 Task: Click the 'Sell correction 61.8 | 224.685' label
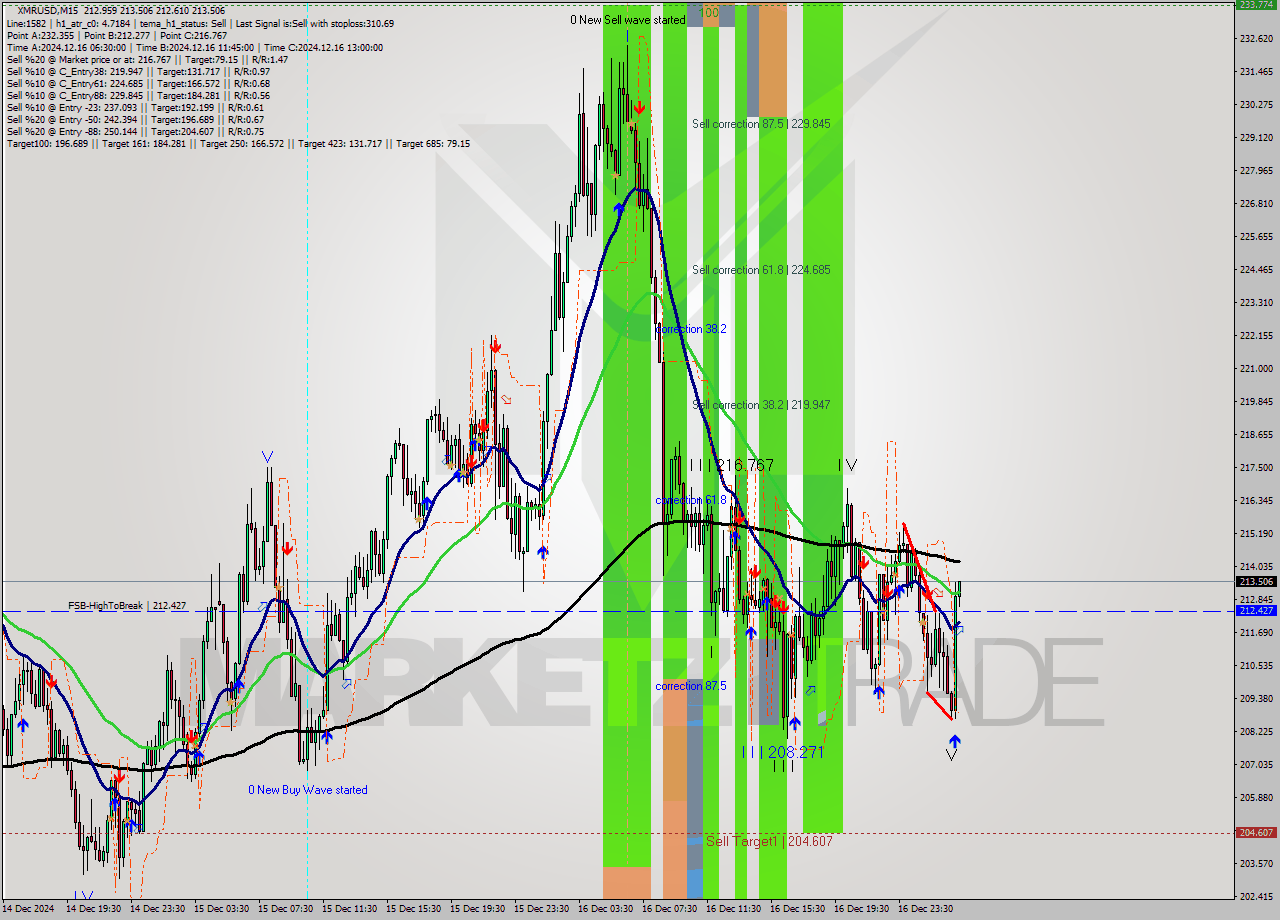coord(761,270)
